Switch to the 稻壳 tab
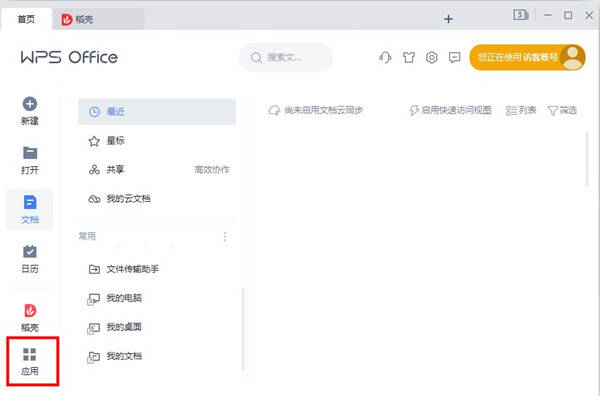 tap(99, 19)
